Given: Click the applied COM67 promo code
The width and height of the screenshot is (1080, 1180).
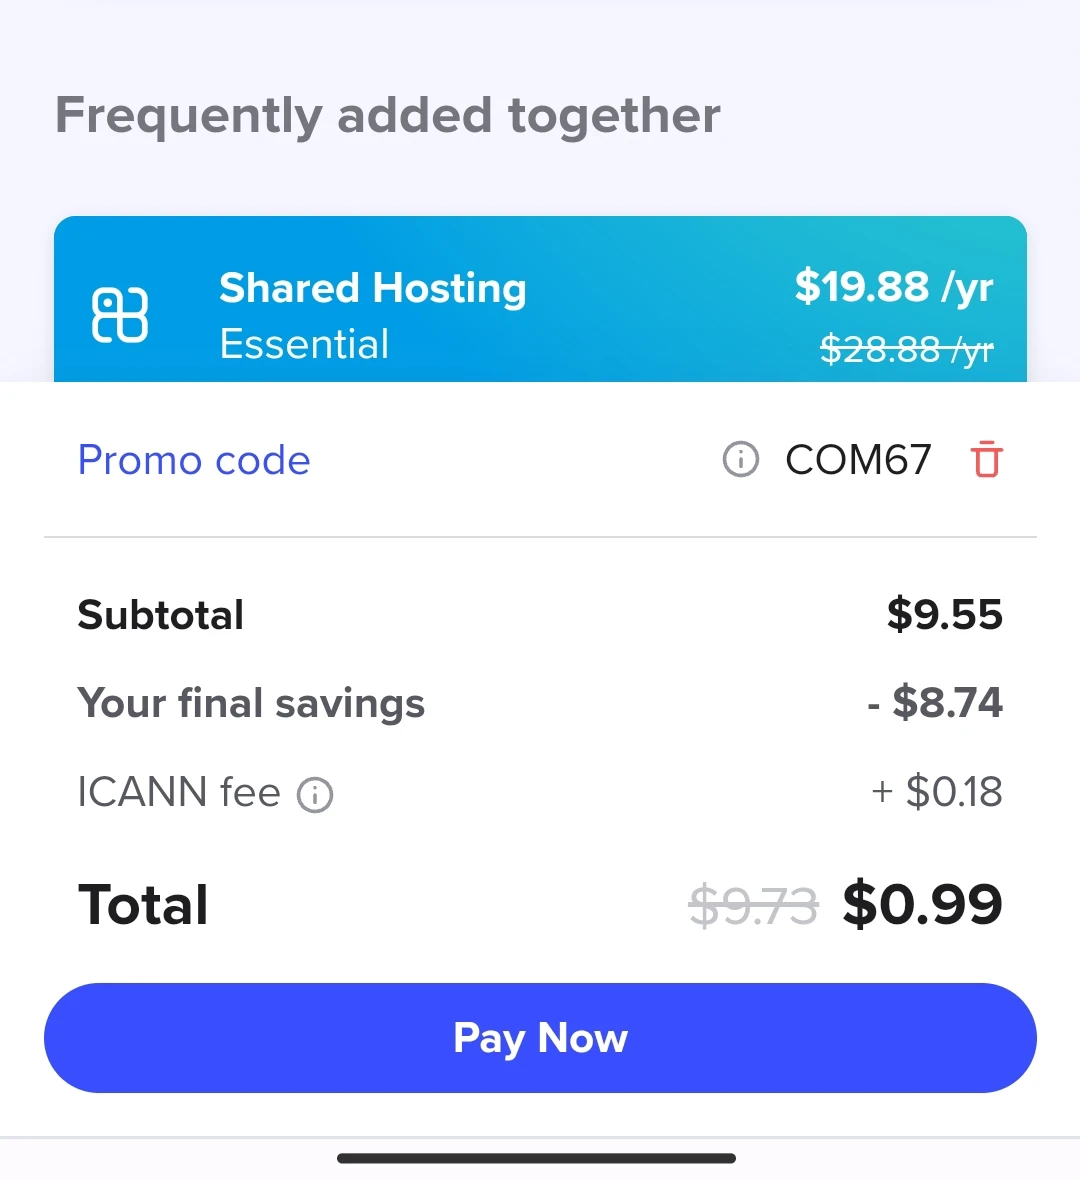Looking at the screenshot, I should click(x=858, y=460).
